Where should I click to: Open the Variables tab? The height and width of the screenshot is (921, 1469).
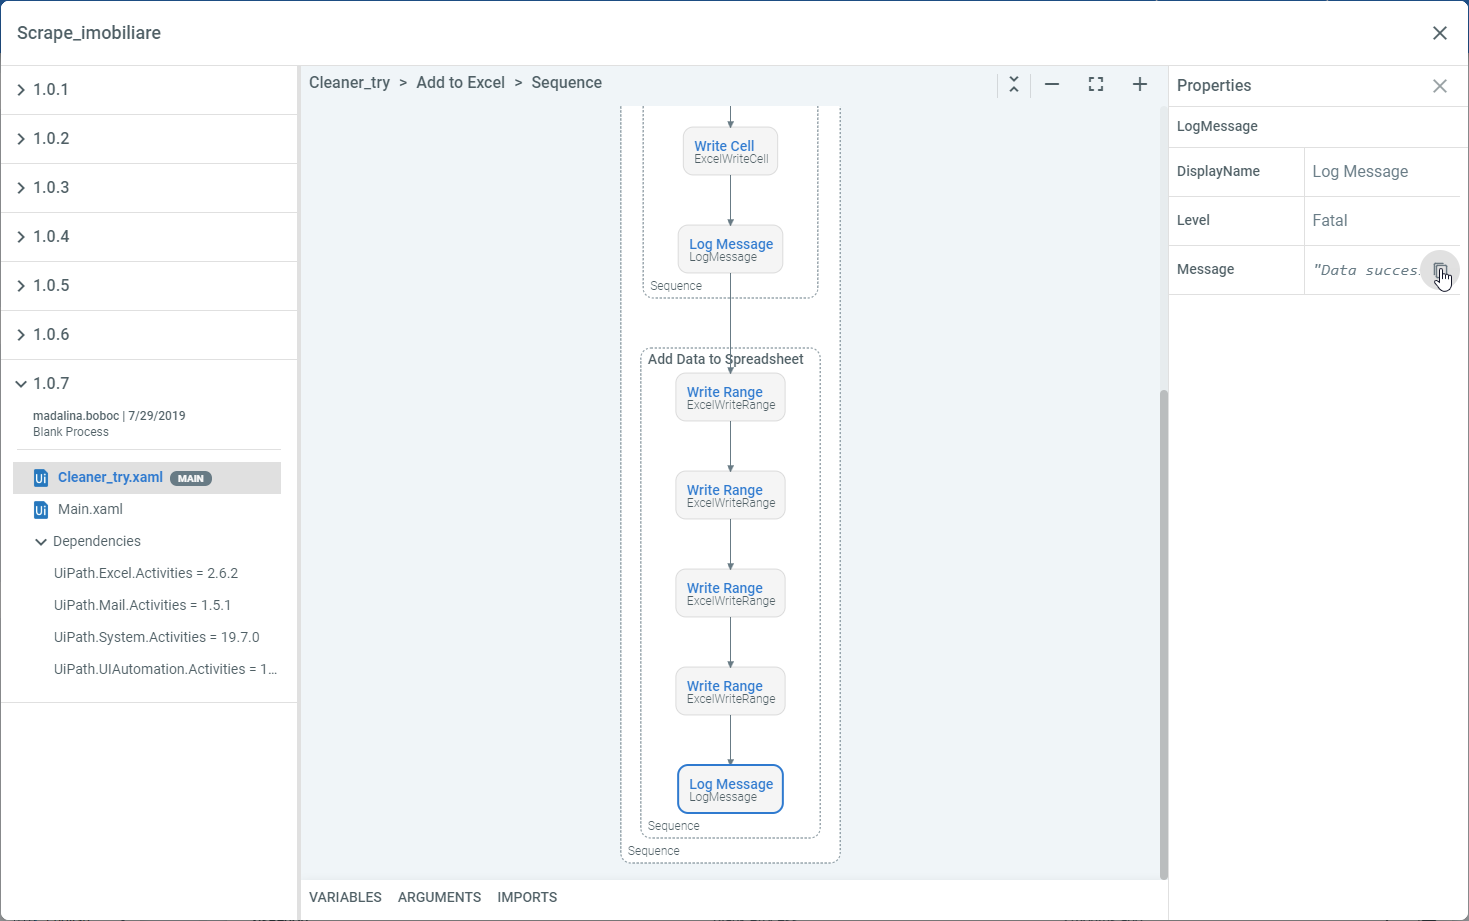click(345, 897)
